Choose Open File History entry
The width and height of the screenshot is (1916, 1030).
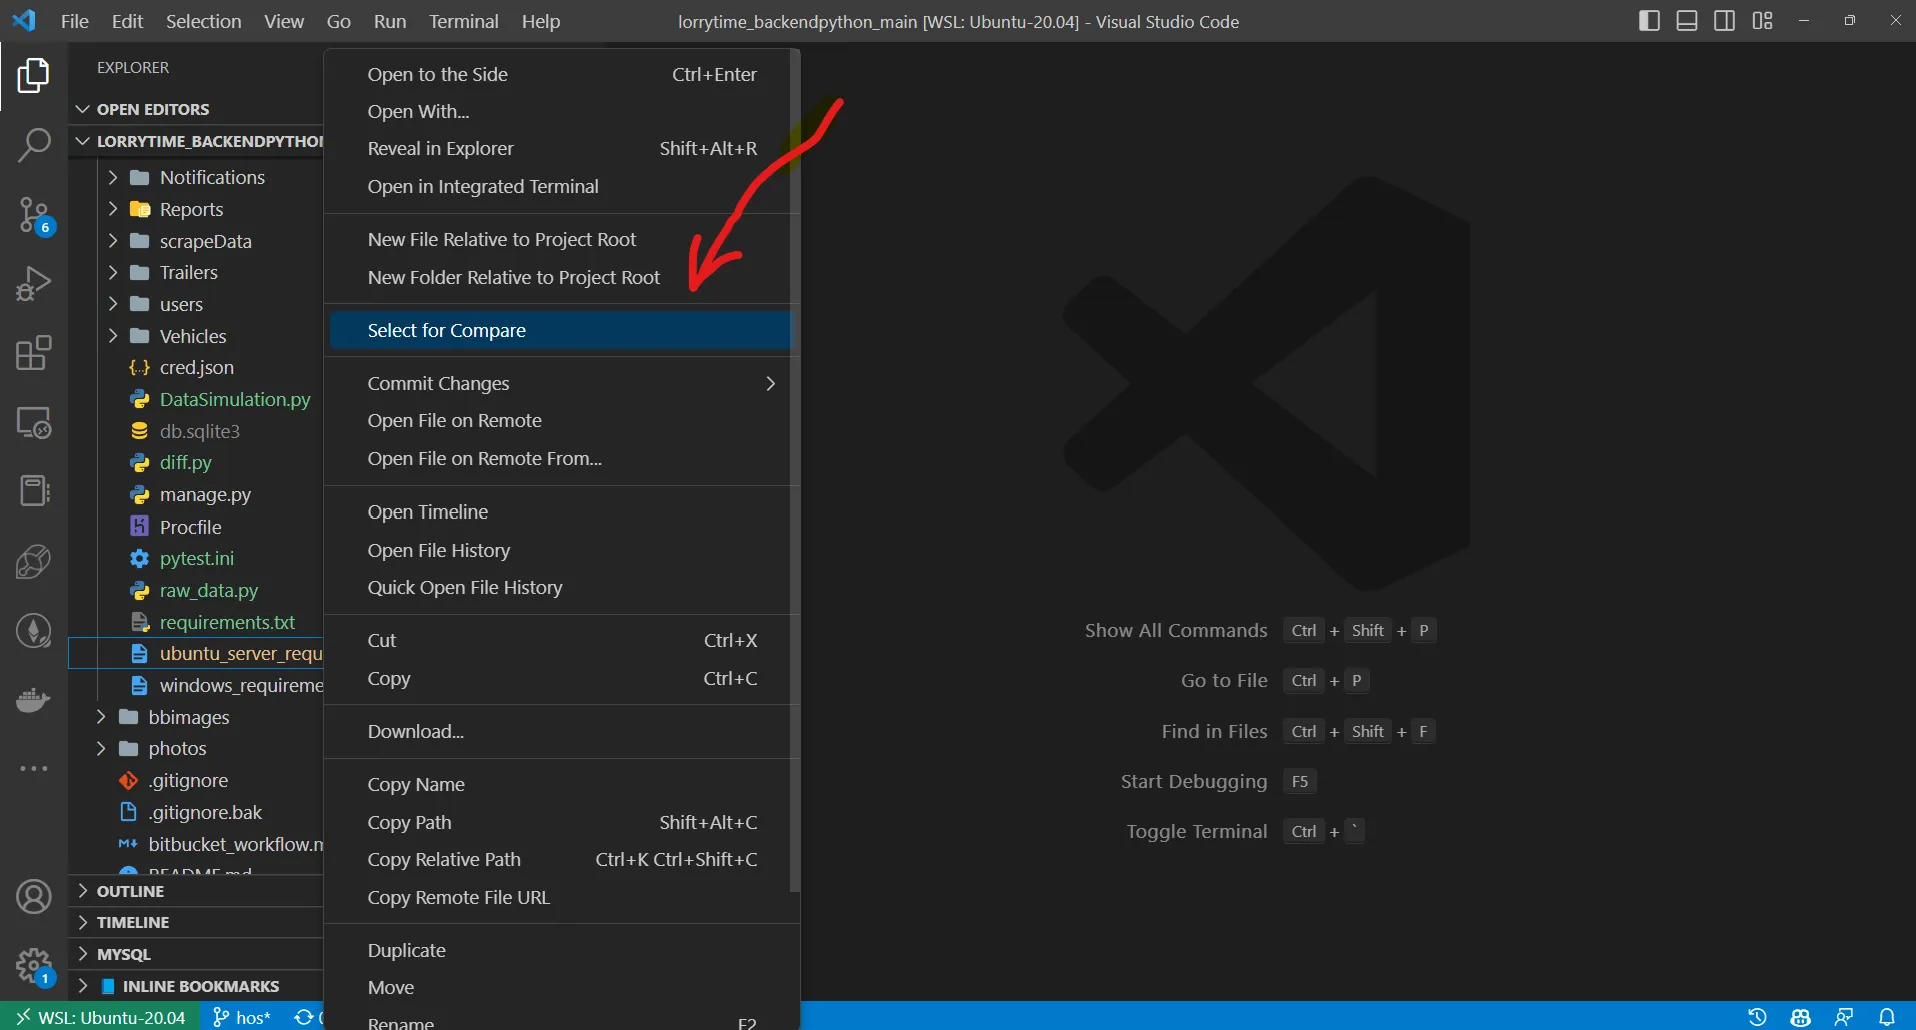tap(560, 551)
